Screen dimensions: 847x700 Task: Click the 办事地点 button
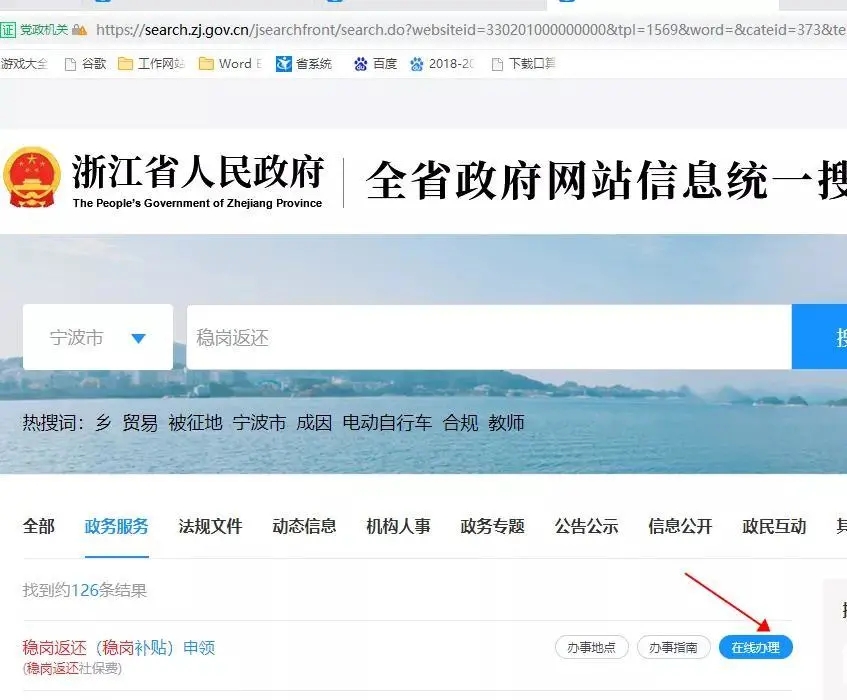pyautogui.click(x=591, y=647)
